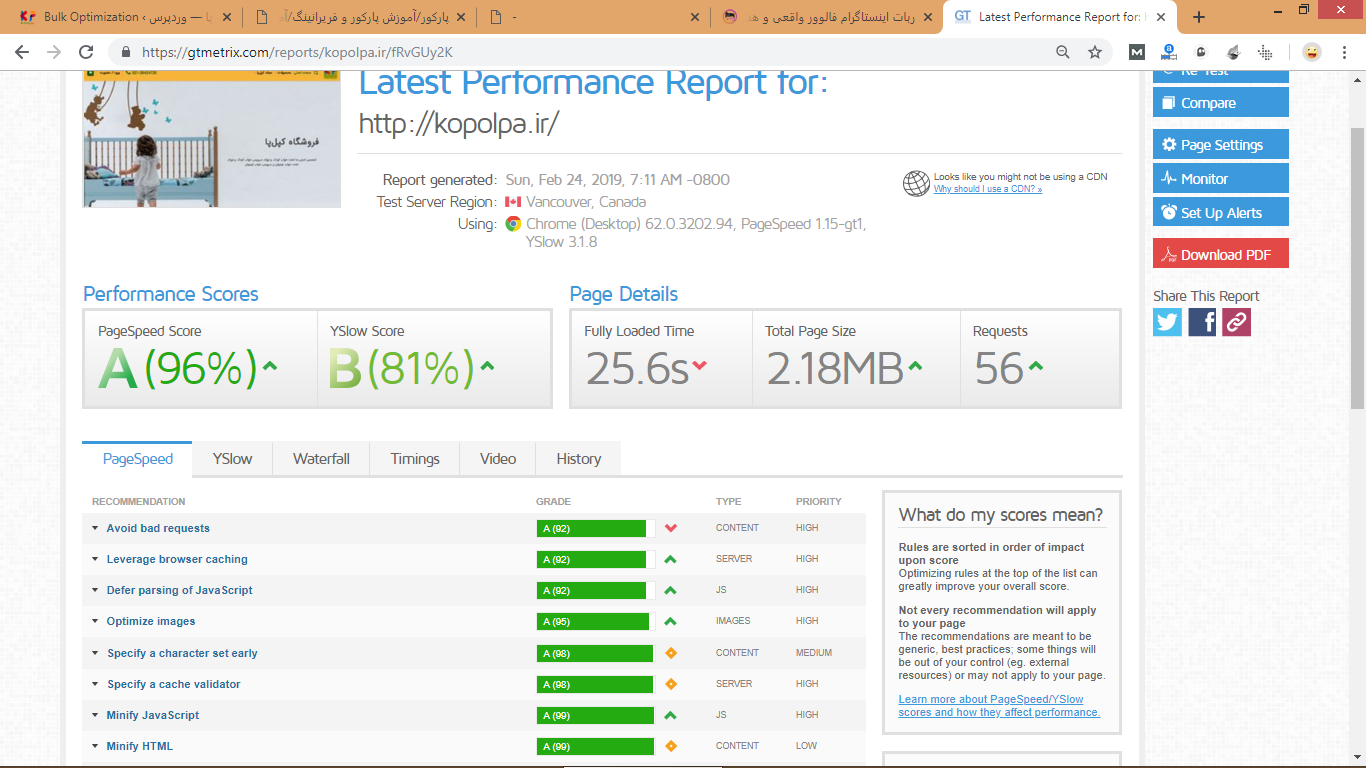
Task: Click the zoom magnifier icon in address bar
Action: click(1063, 52)
